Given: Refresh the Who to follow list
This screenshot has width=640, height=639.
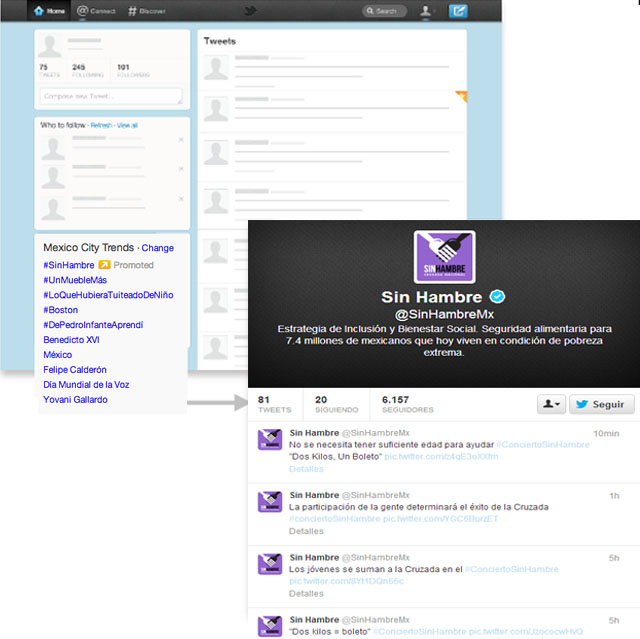Looking at the screenshot, I should (101, 125).
